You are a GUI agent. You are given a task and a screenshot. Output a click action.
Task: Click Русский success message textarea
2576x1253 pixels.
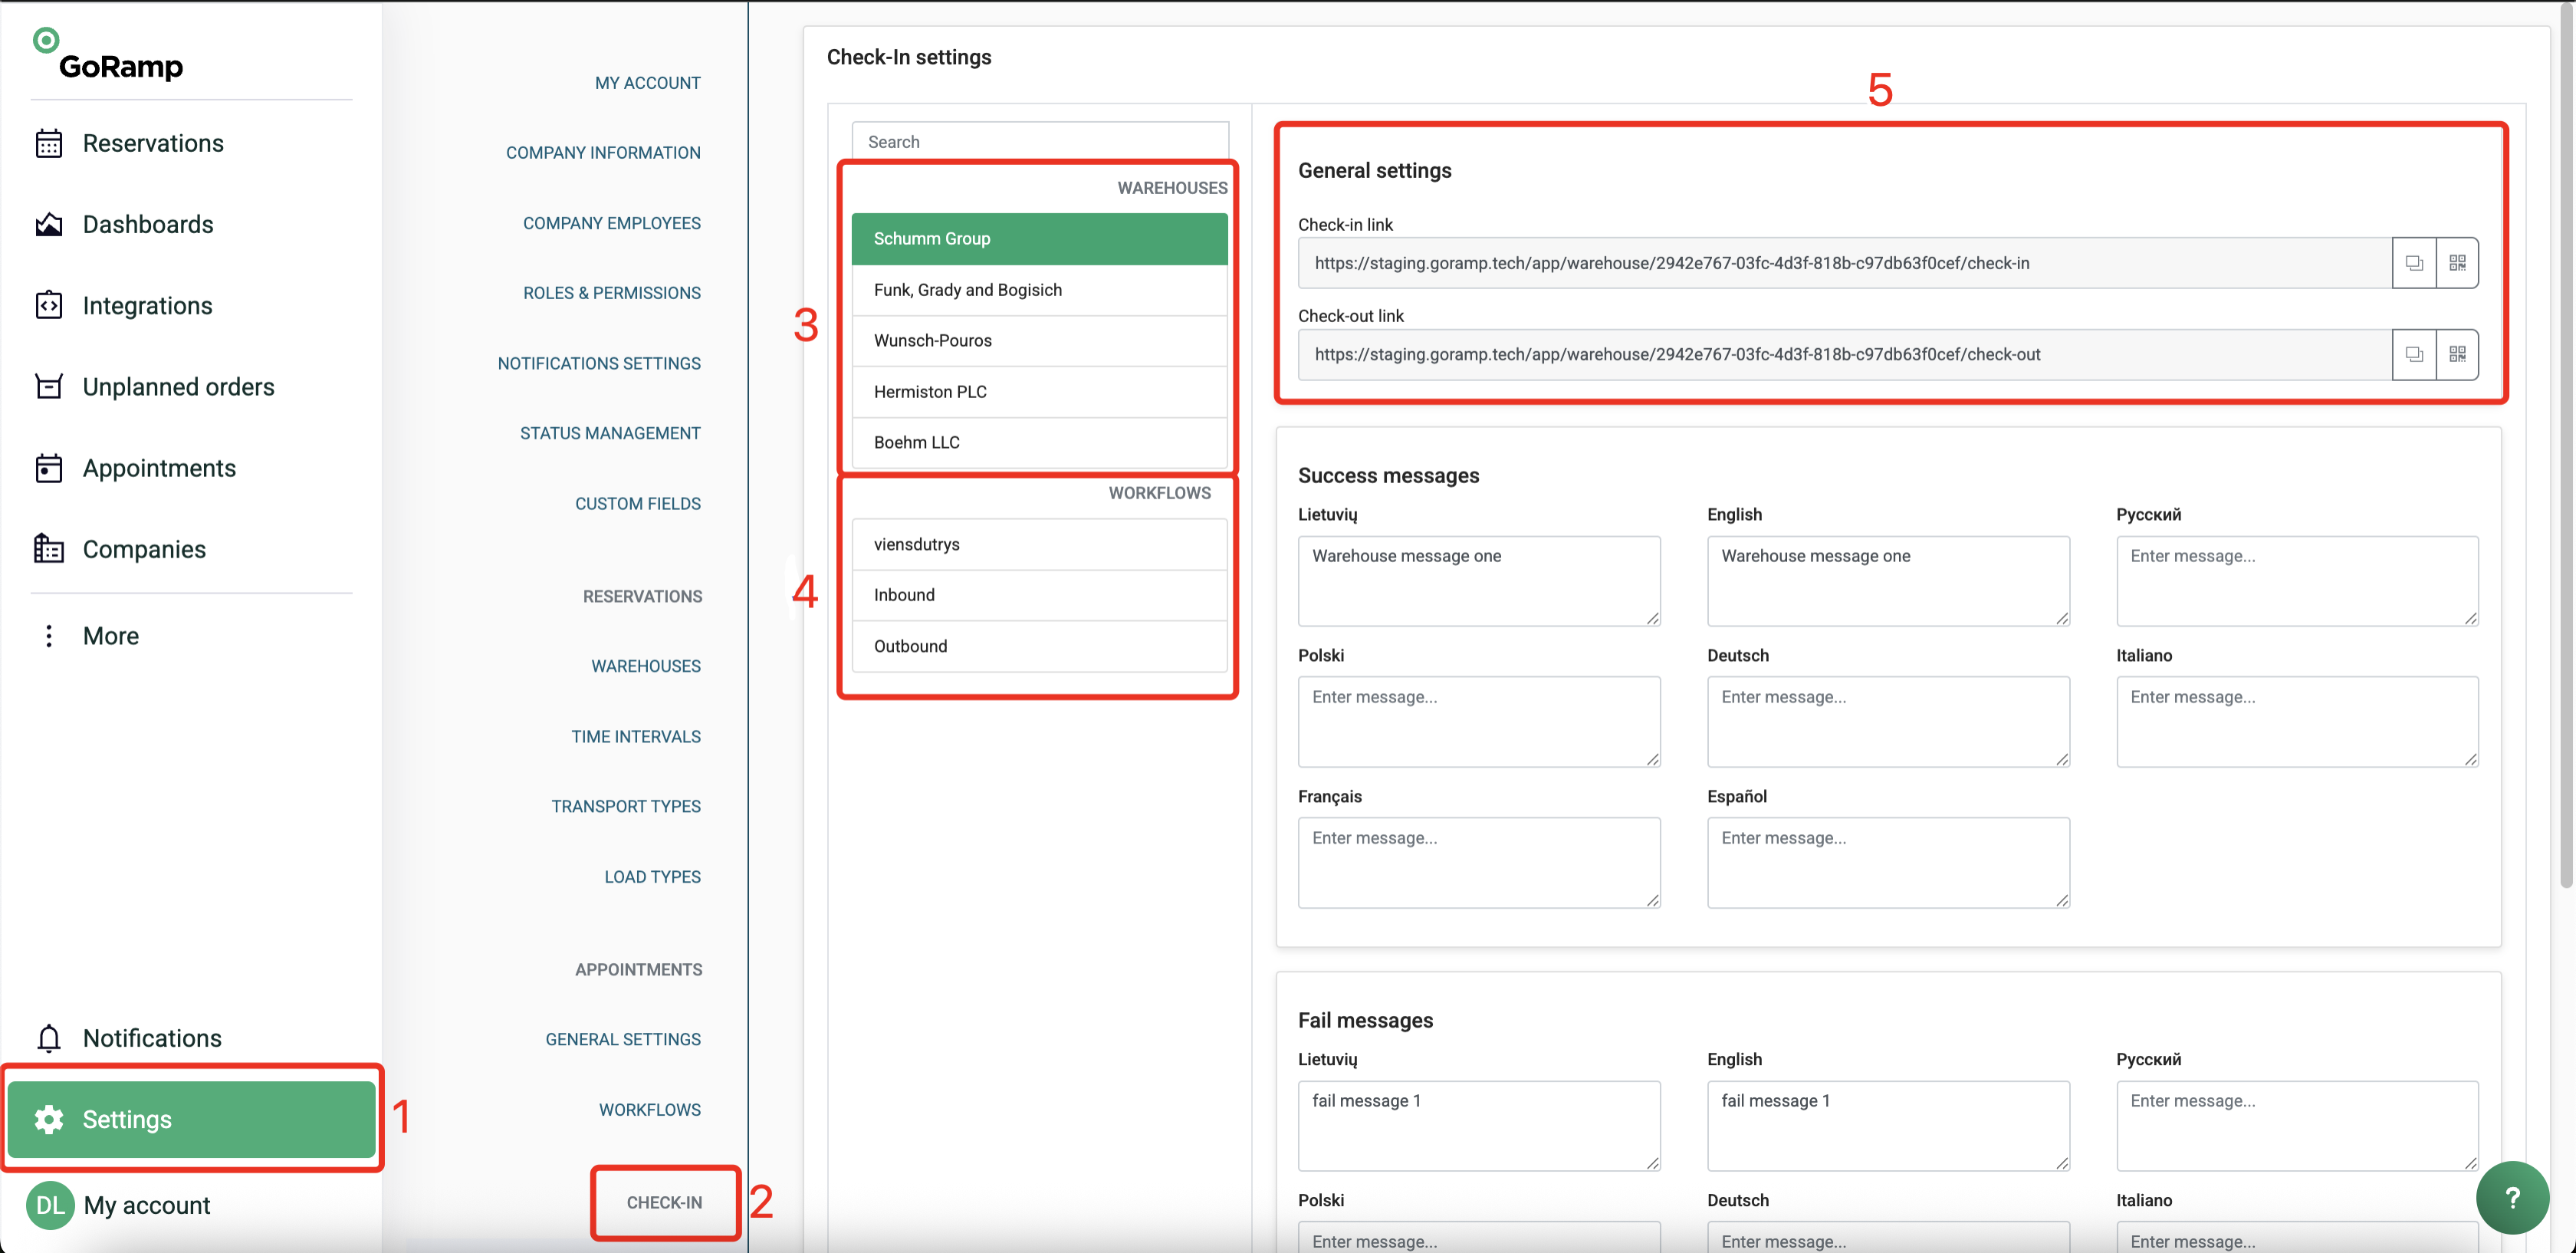point(2297,581)
